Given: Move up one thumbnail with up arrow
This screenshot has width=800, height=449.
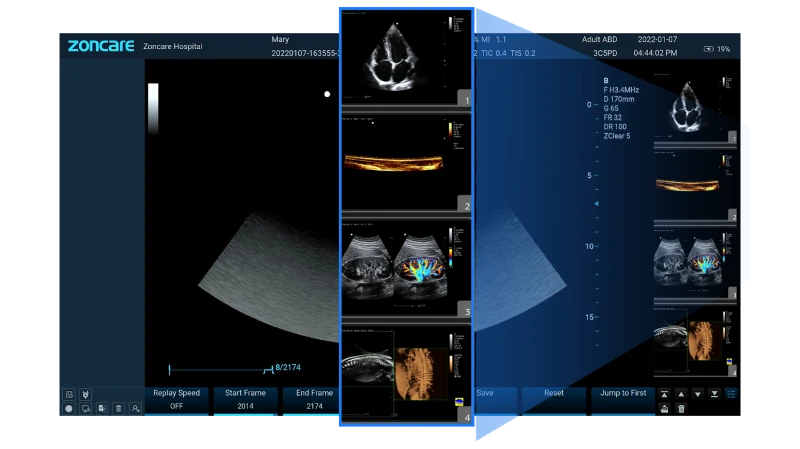Looking at the screenshot, I should [x=681, y=394].
